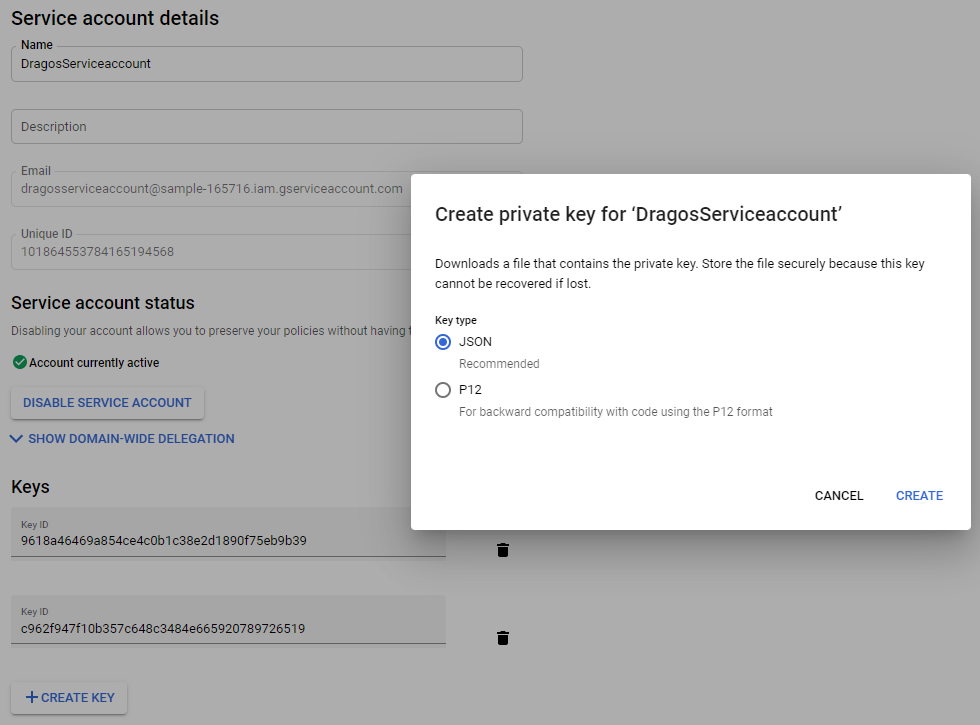
Task: Click DISABLE SERVICE ACCOUNT
Action: tap(107, 402)
